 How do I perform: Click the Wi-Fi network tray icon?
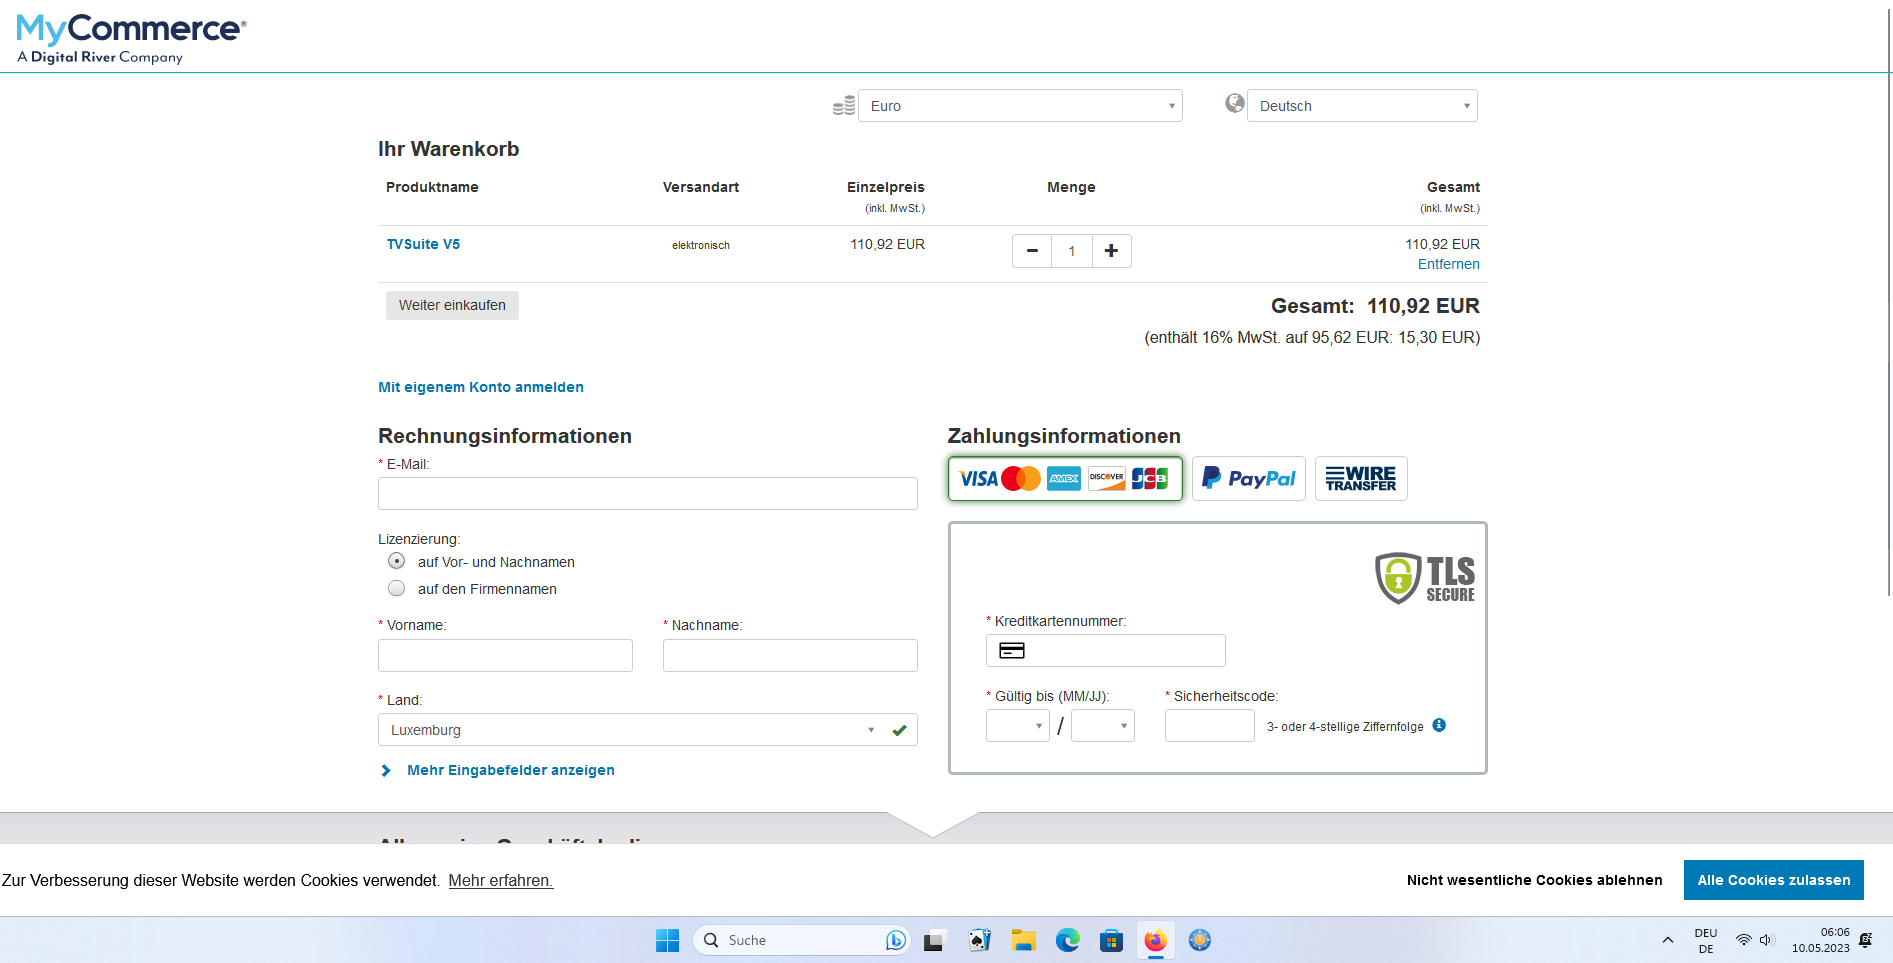point(1743,940)
